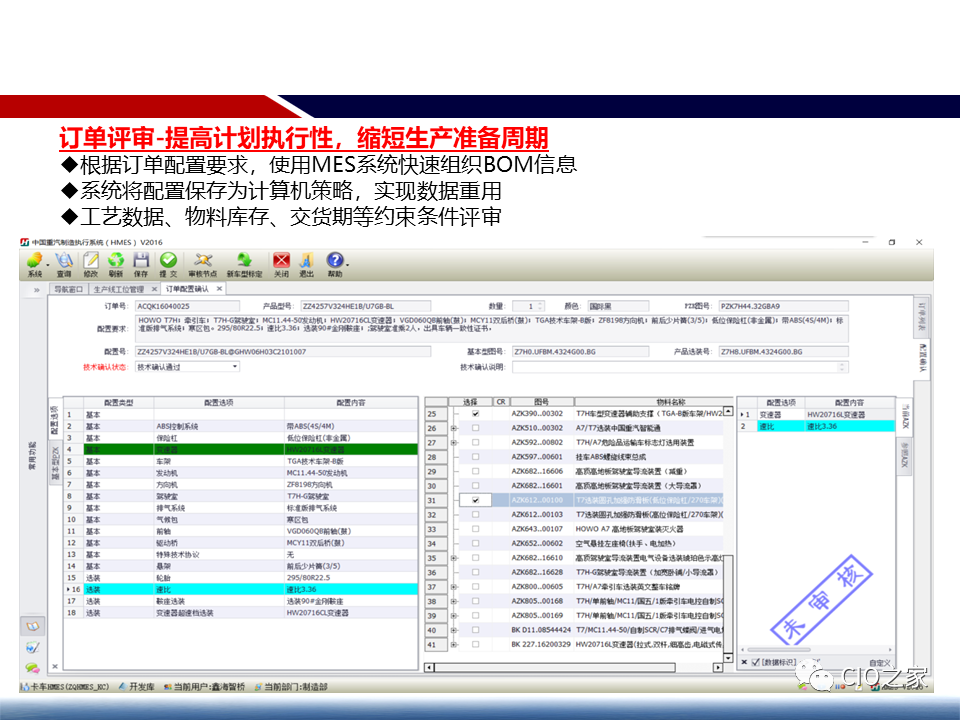
Task: Click the 当前部门 status bar icon
Action: [x=258, y=686]
